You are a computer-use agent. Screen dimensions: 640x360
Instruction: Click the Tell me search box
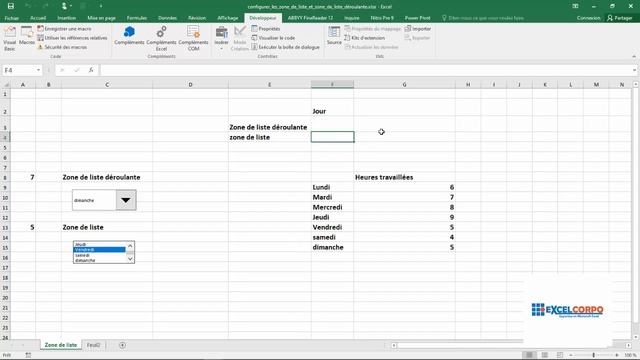(x=483, y=18)
